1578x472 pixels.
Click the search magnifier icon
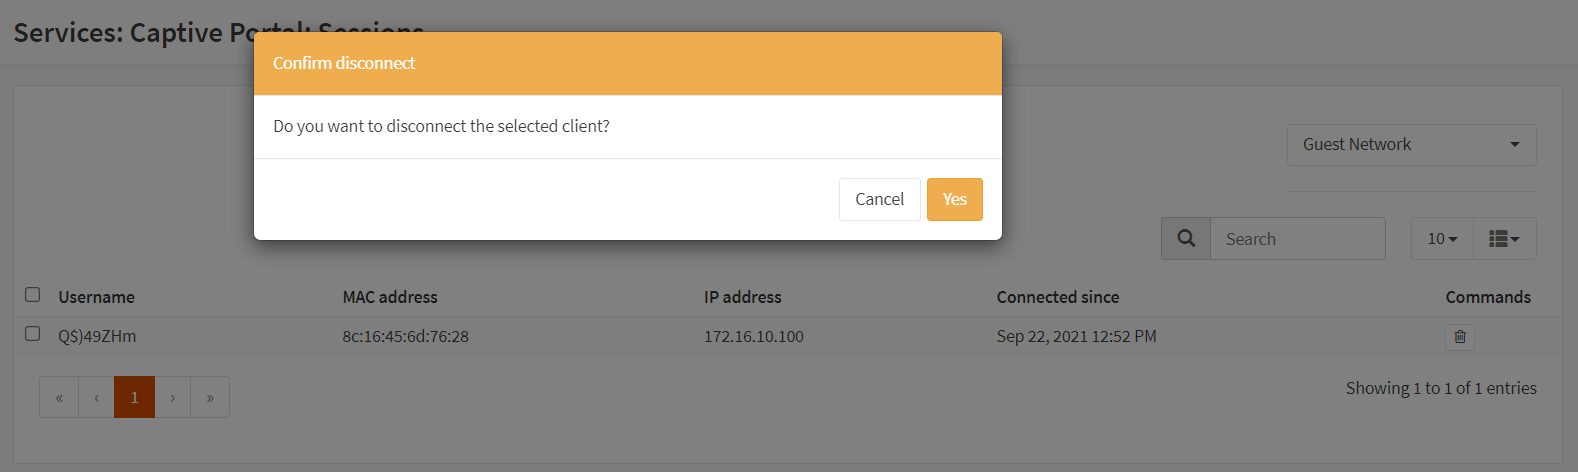pyautogui.click(x=1186, y=239)
